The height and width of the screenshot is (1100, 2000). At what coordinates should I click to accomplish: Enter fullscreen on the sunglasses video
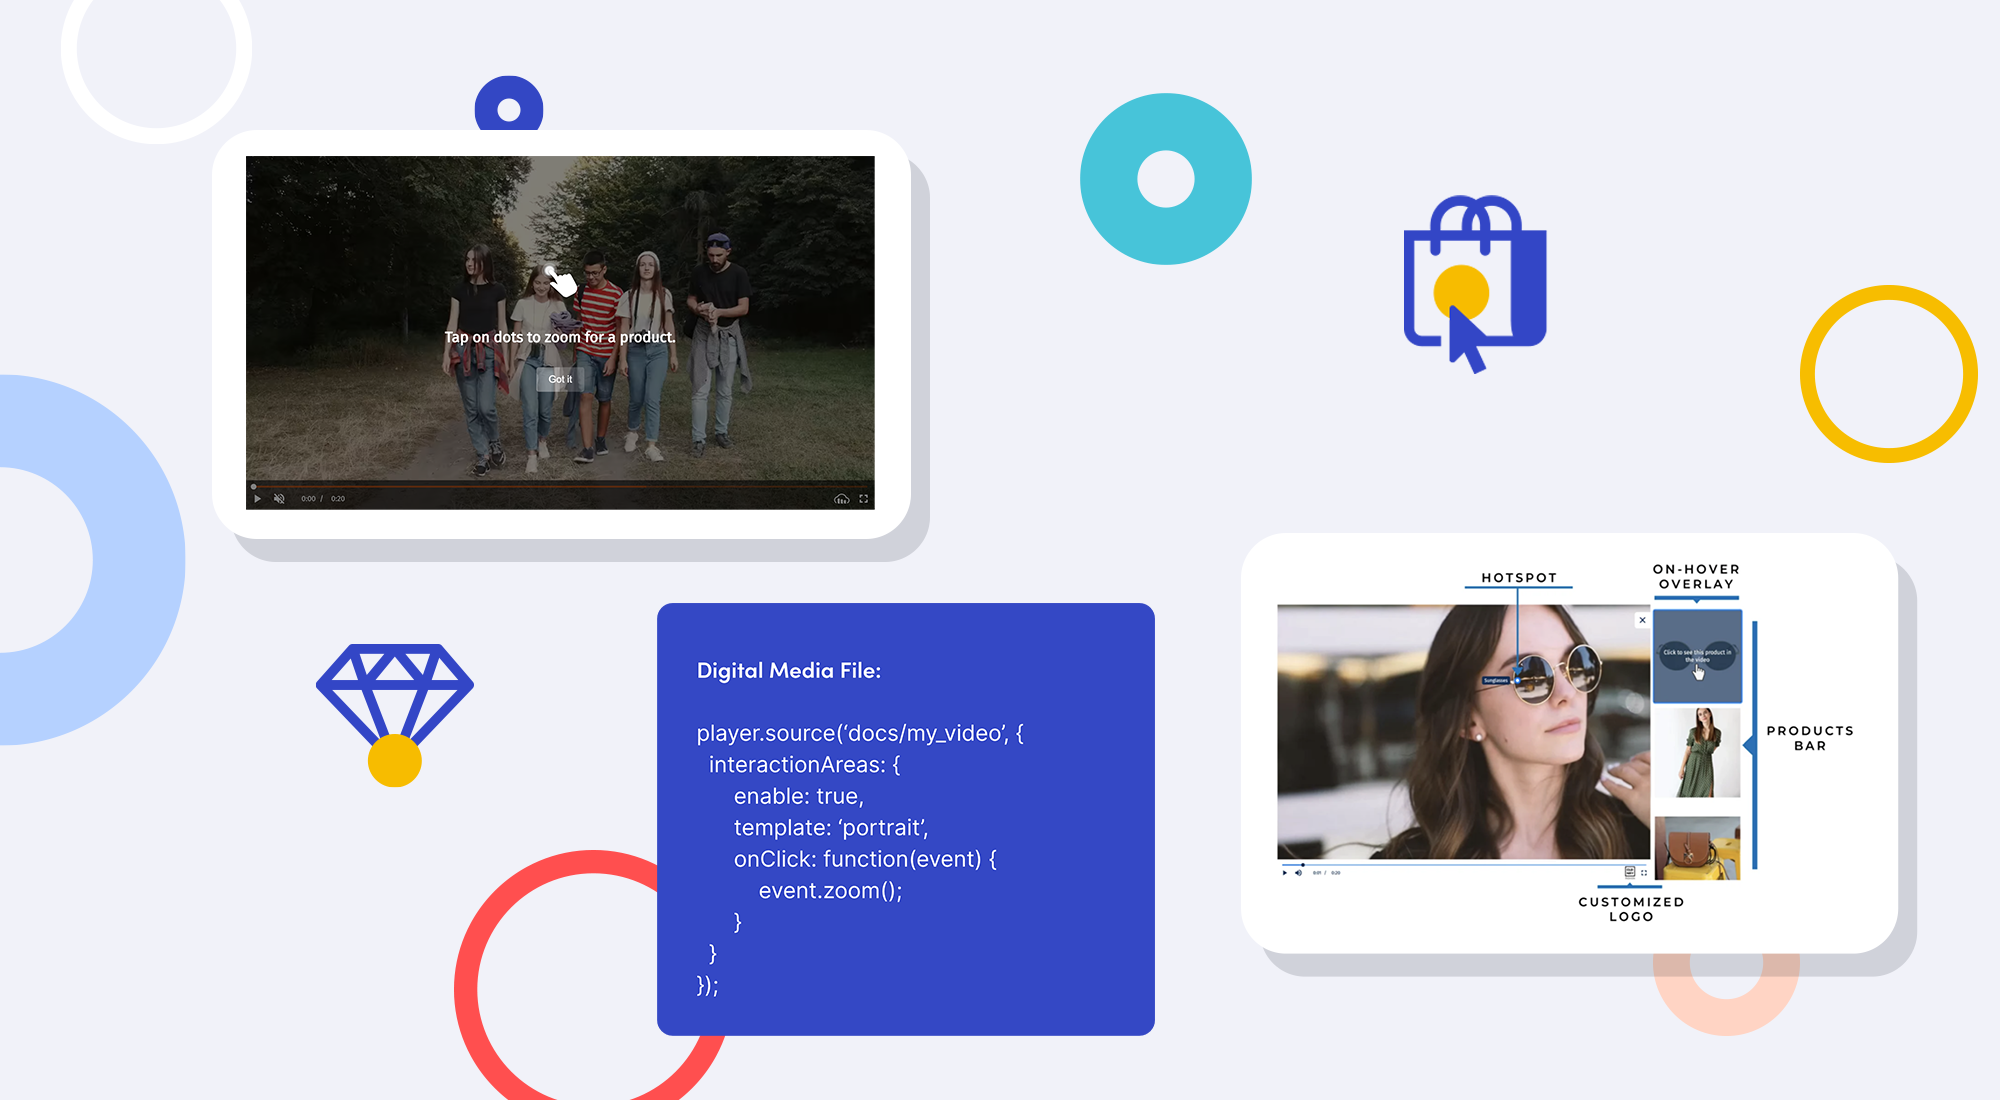(1645, 872)
